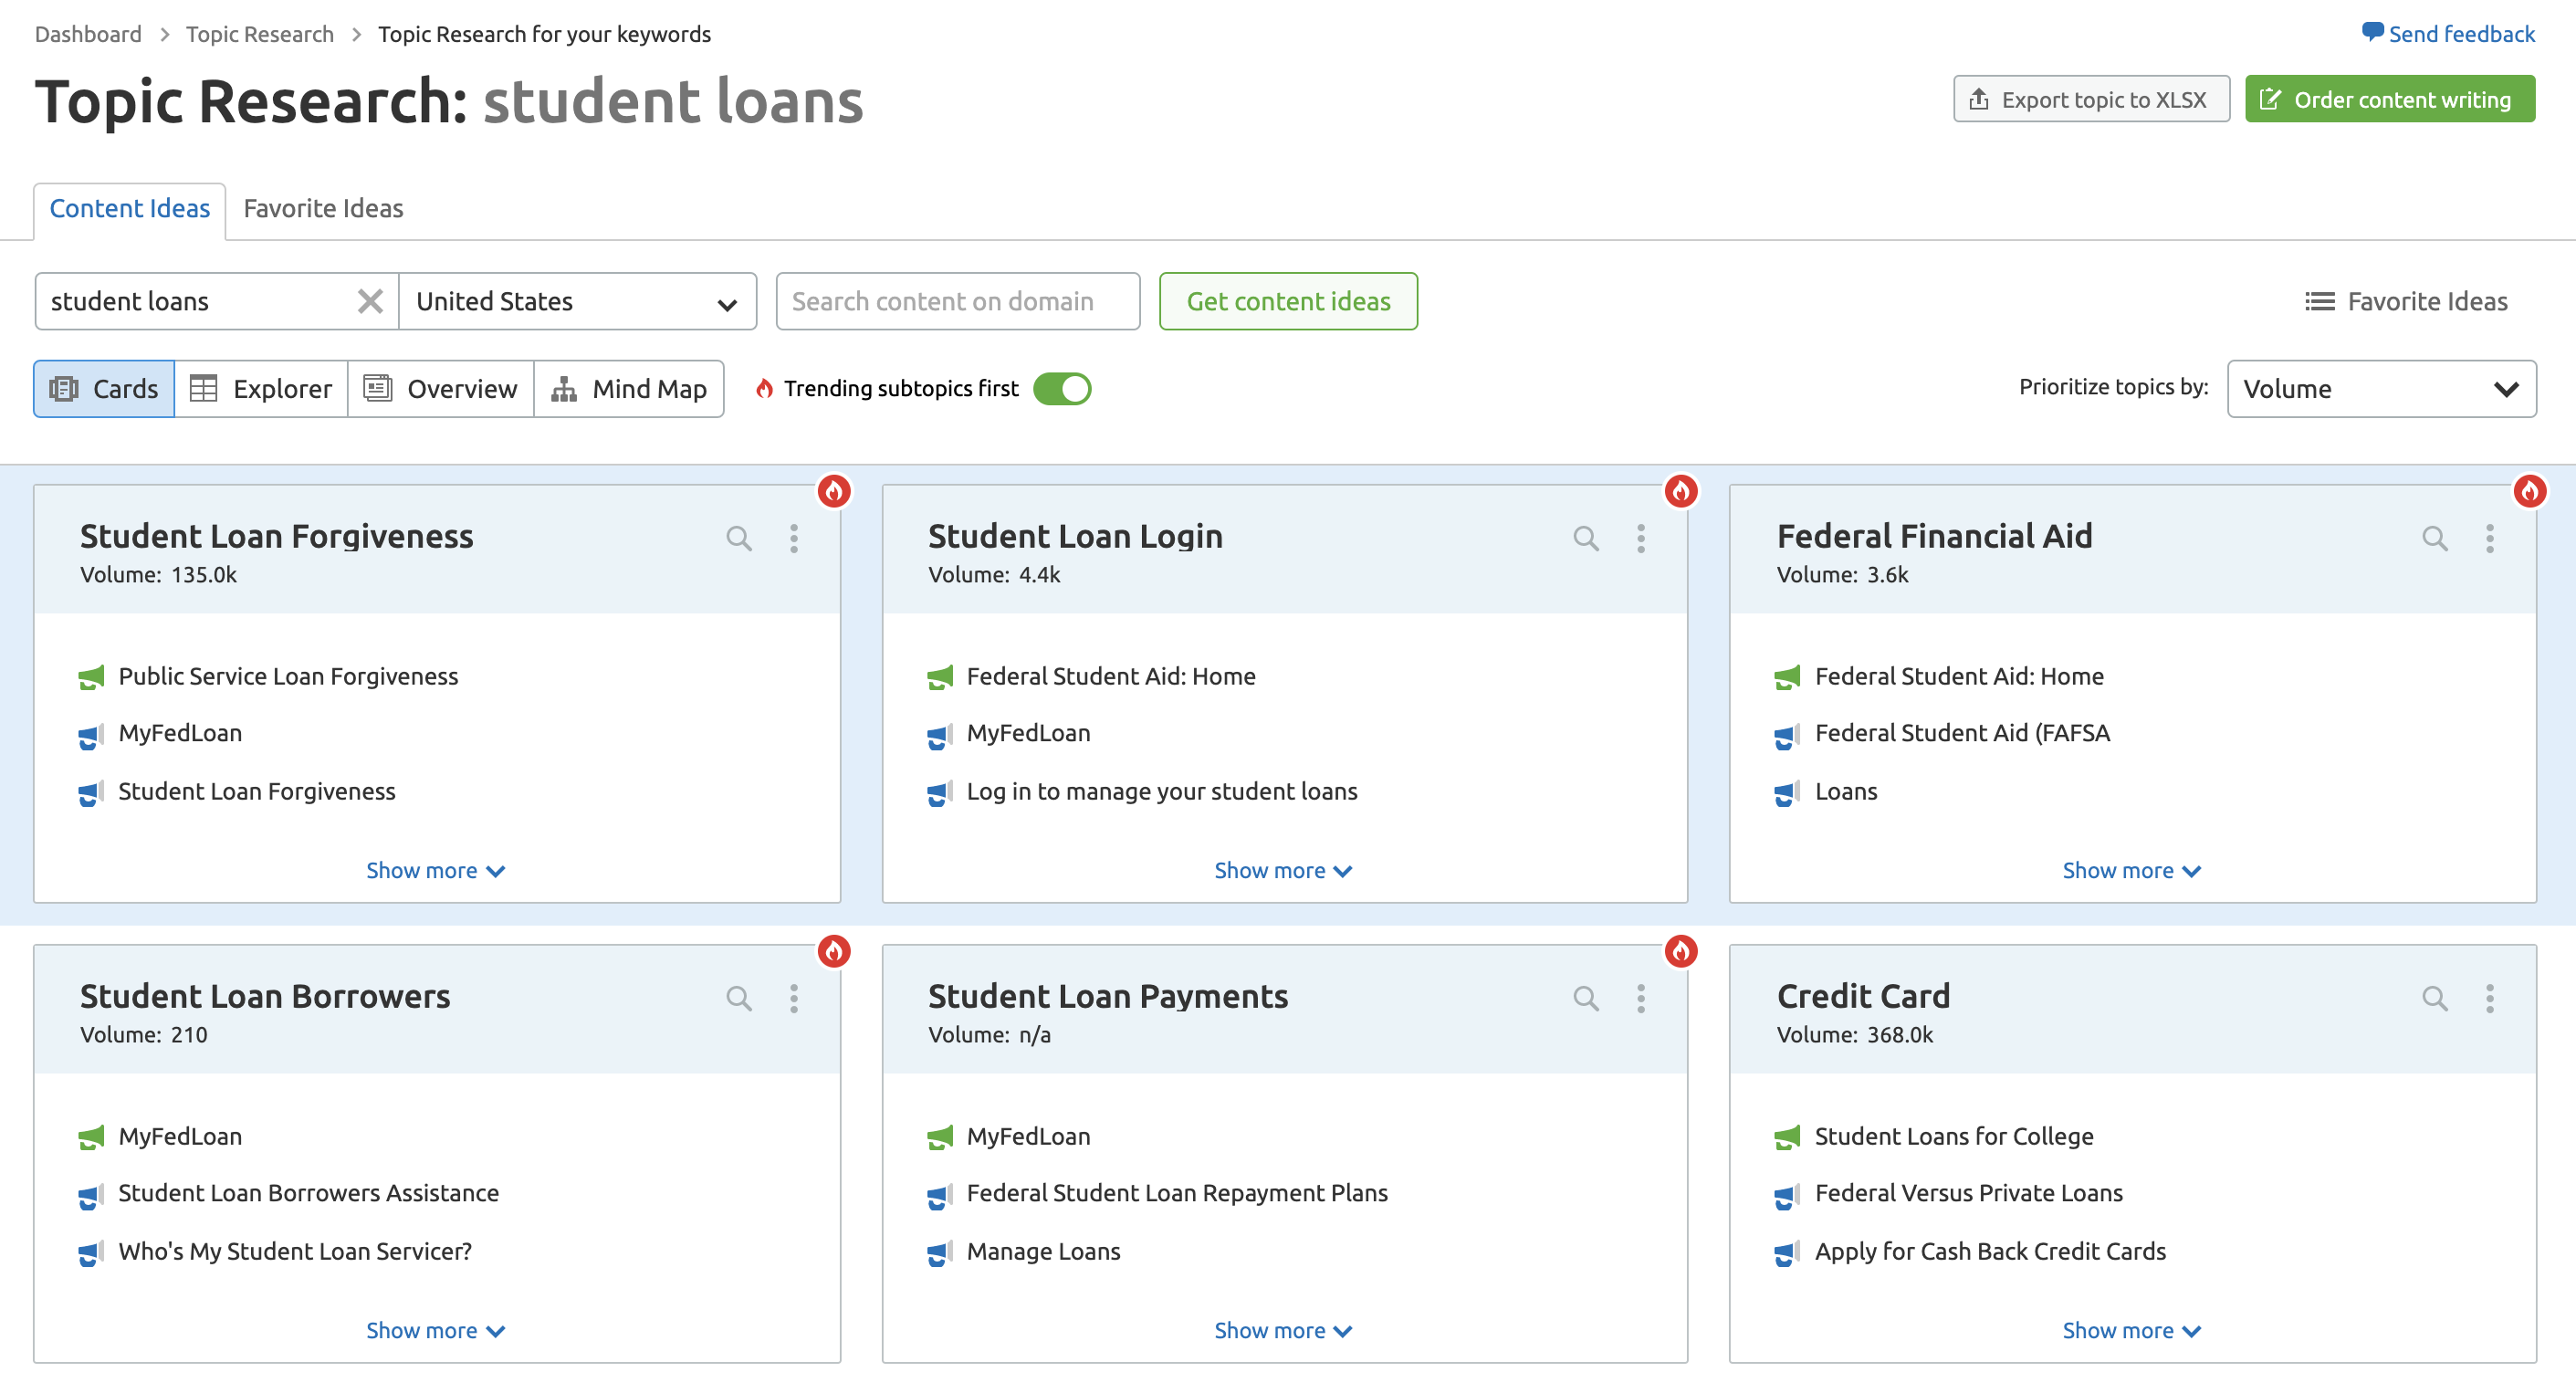Click Export topic to XLSX button
Viewport: 2576px width, 1393px height.
coord(2091,99)
